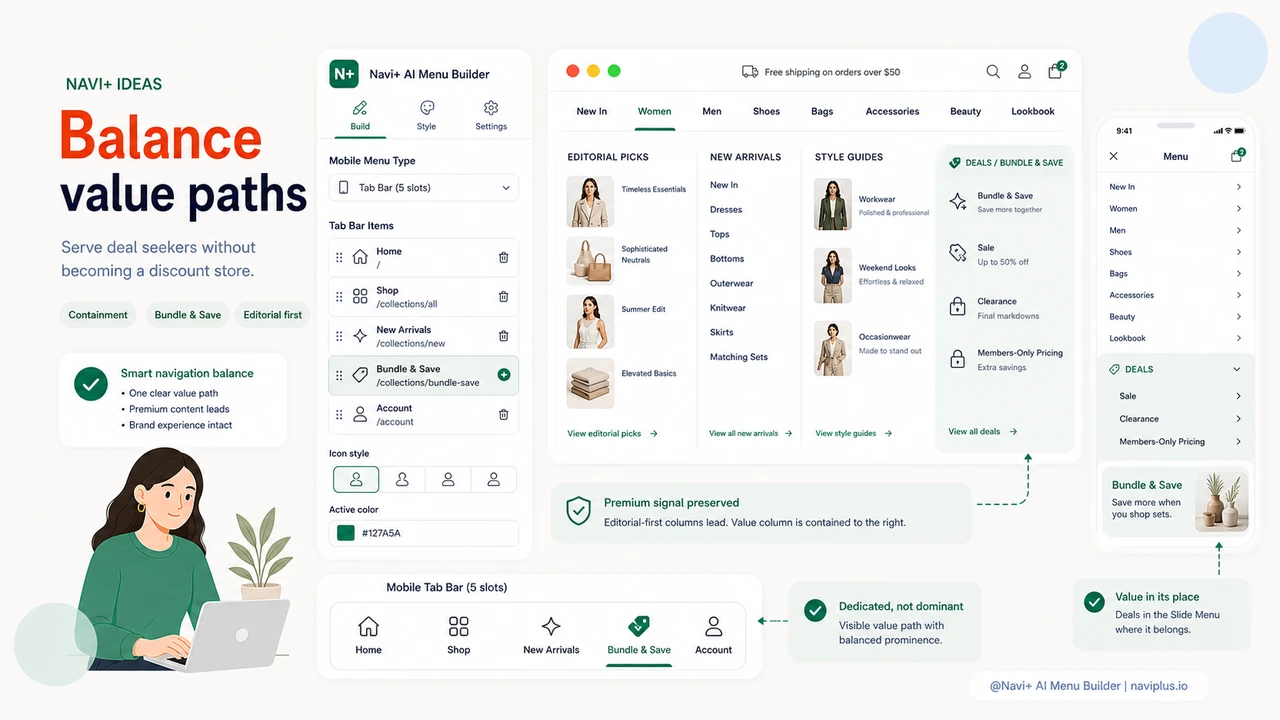1280x720 pixels.
Task: Switch to the Style tab
Action: pos(426,116)
